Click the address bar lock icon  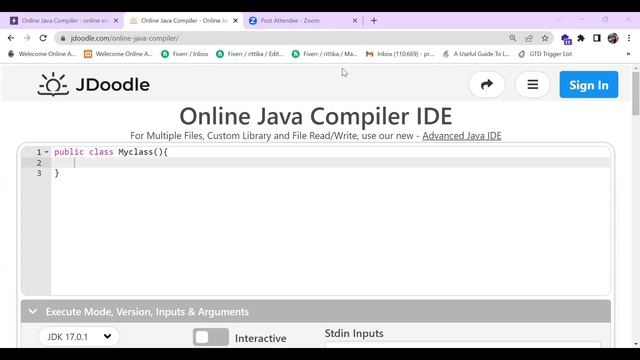coord(62,38)
